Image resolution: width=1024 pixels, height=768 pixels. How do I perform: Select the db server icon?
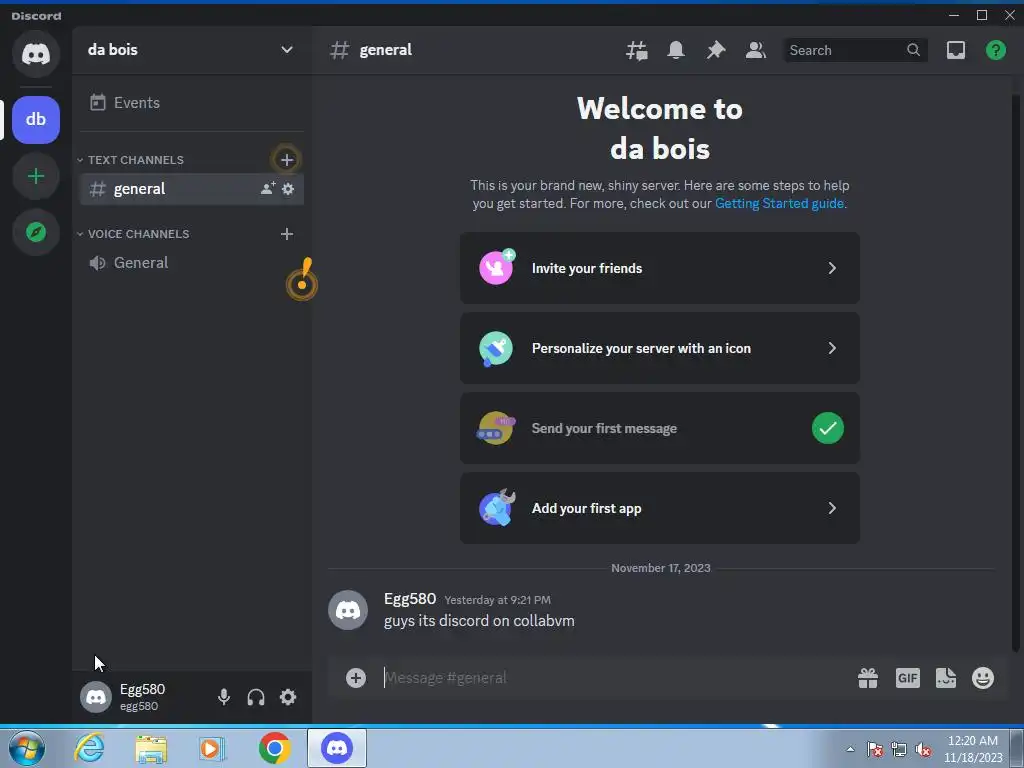pyautogui.click(x=36, y=120)
